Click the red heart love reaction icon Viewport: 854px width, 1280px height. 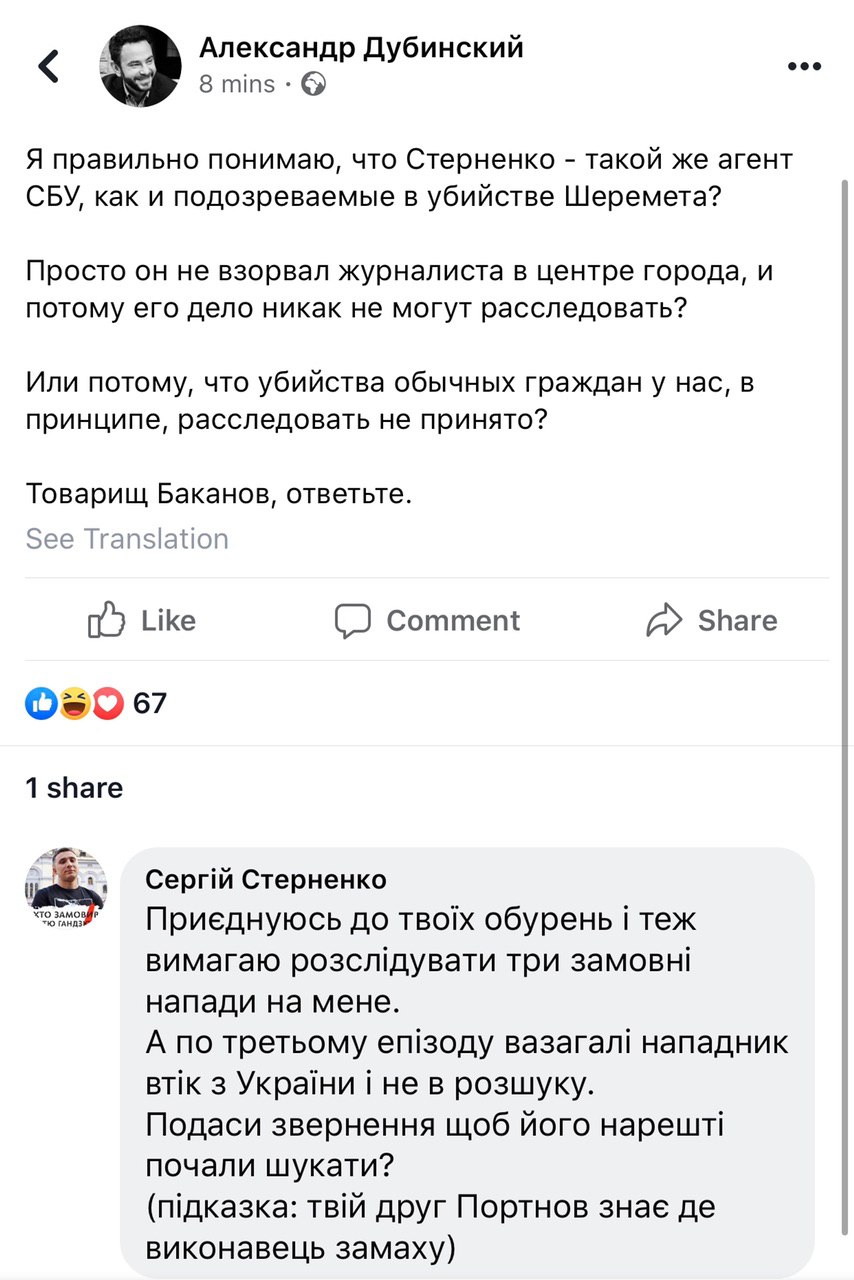(x=106, y=704)
